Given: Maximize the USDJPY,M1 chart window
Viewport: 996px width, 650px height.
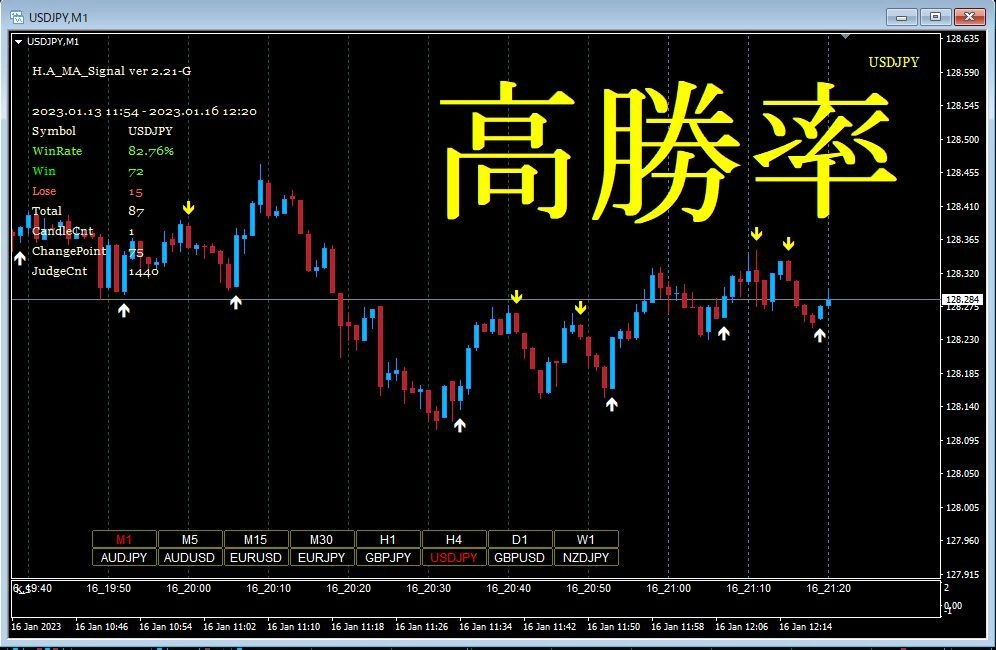Looking at the screenshot, I should click(935, 16).
